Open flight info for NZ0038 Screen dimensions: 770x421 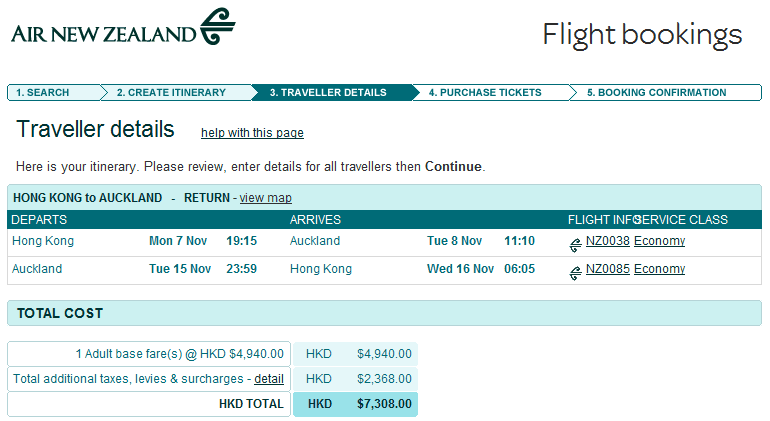coord(607,241)
